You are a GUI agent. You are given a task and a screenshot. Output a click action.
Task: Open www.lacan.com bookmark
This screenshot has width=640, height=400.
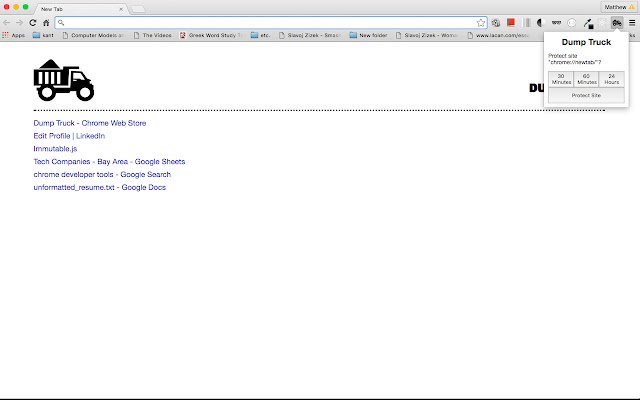499,36
